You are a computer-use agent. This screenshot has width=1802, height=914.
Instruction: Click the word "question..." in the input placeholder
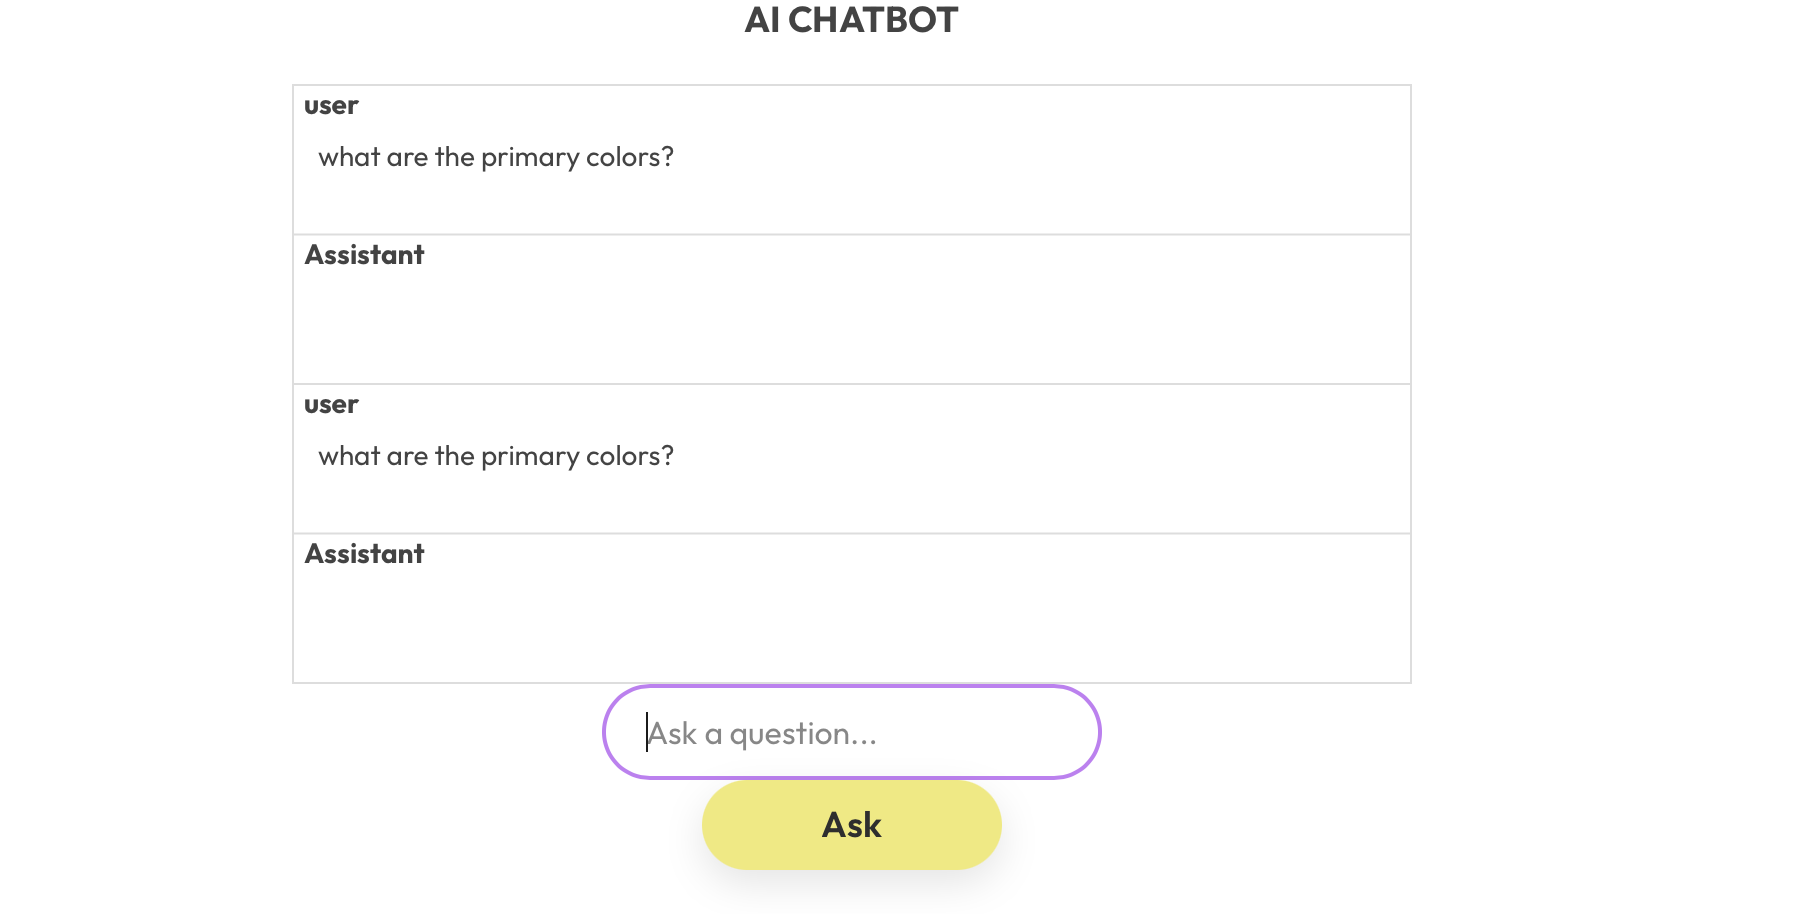point(803,734)
